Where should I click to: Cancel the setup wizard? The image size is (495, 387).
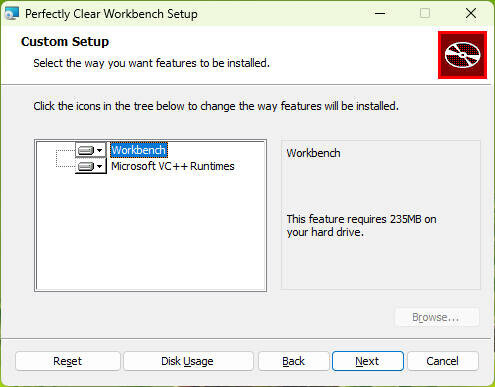coord(443,361)
